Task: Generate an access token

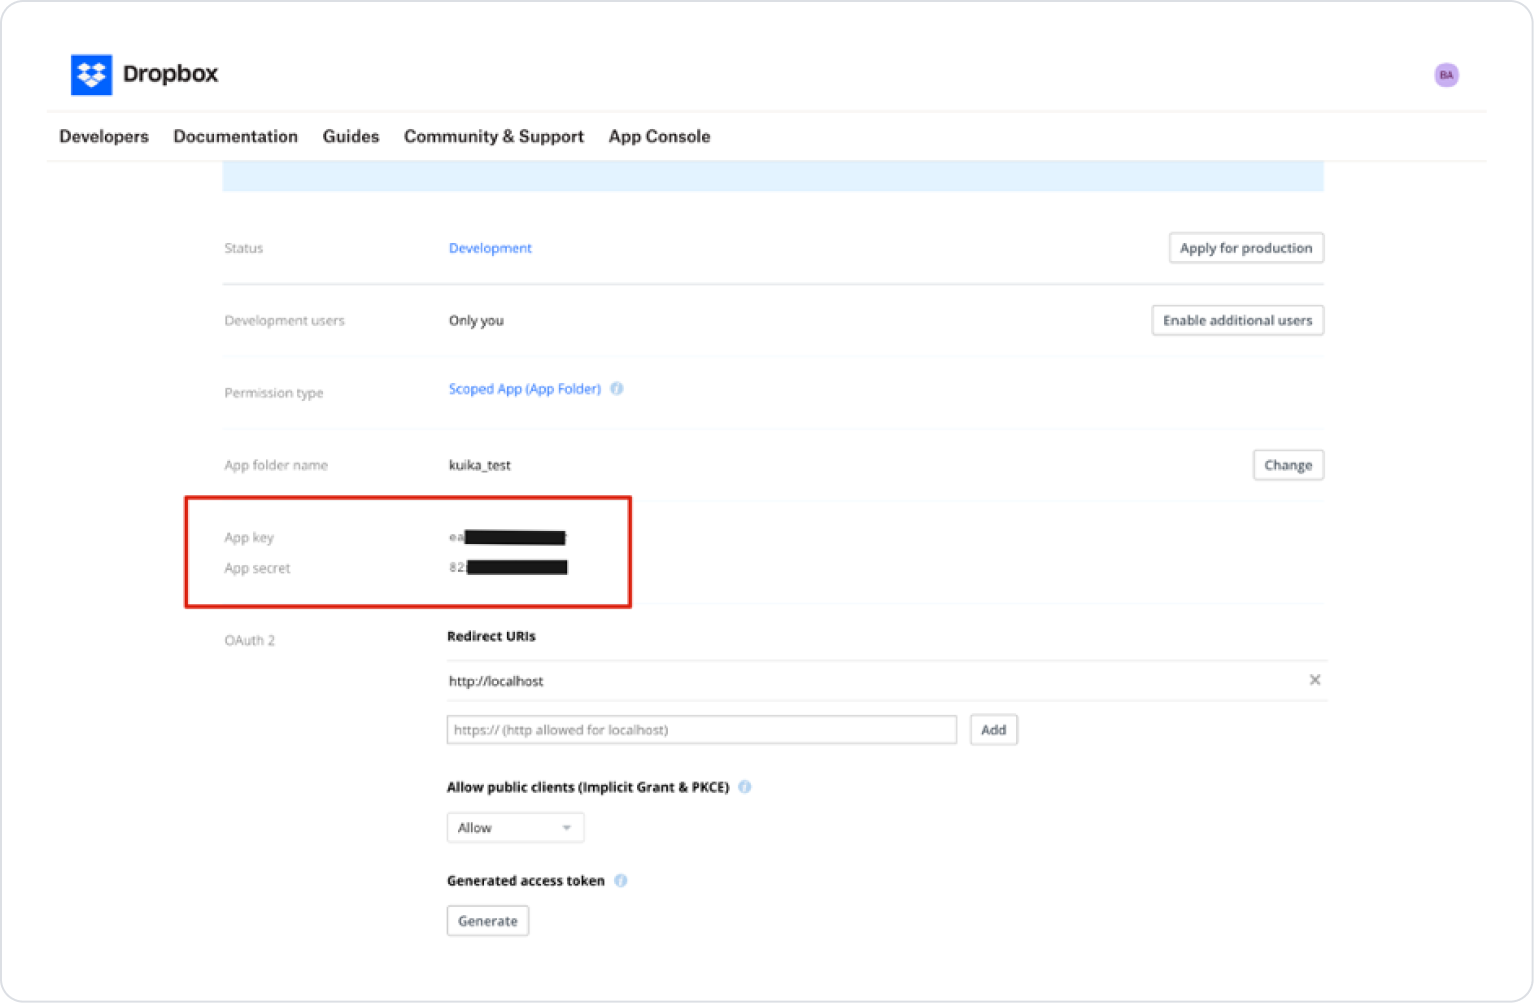Action: (x=488, y=921)
